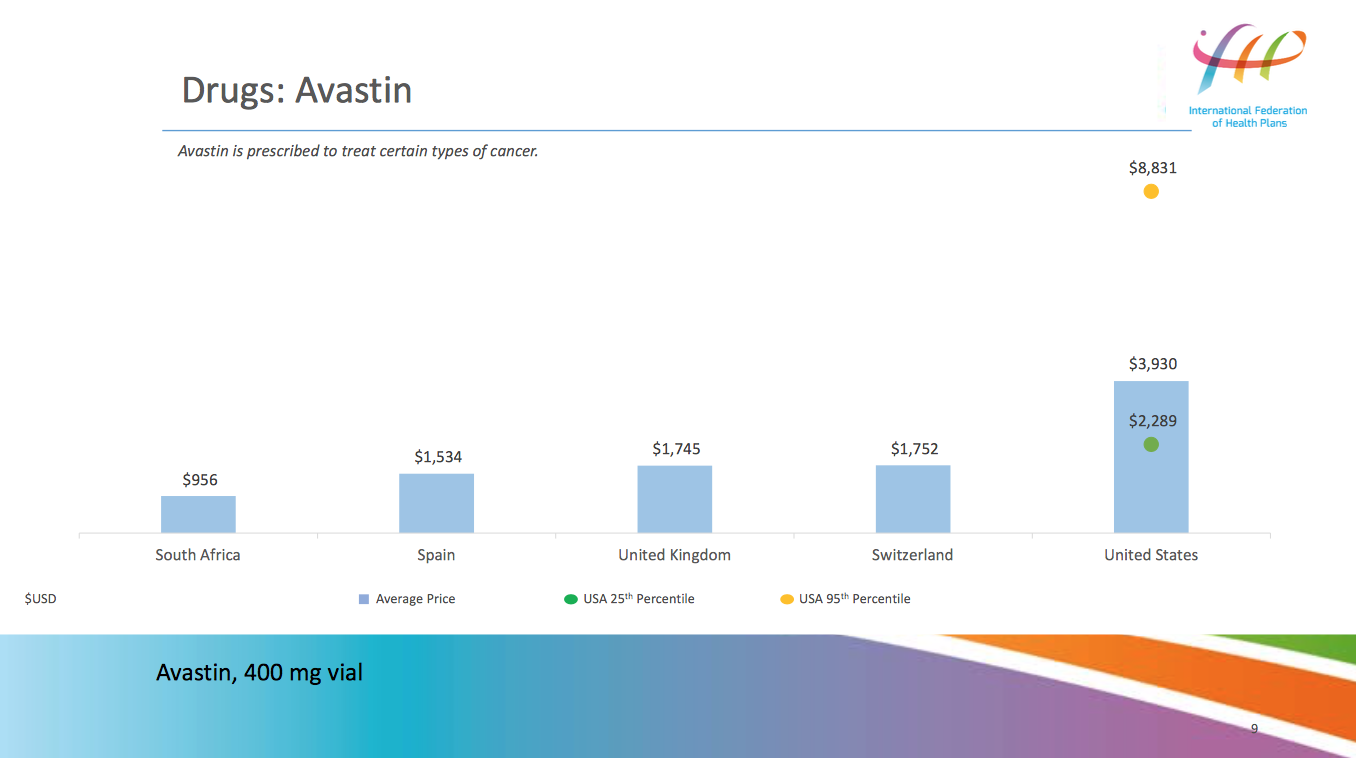Click the Average Price legend text
Viewport: 1356px width, 758px height.
(x=415, y=599)
